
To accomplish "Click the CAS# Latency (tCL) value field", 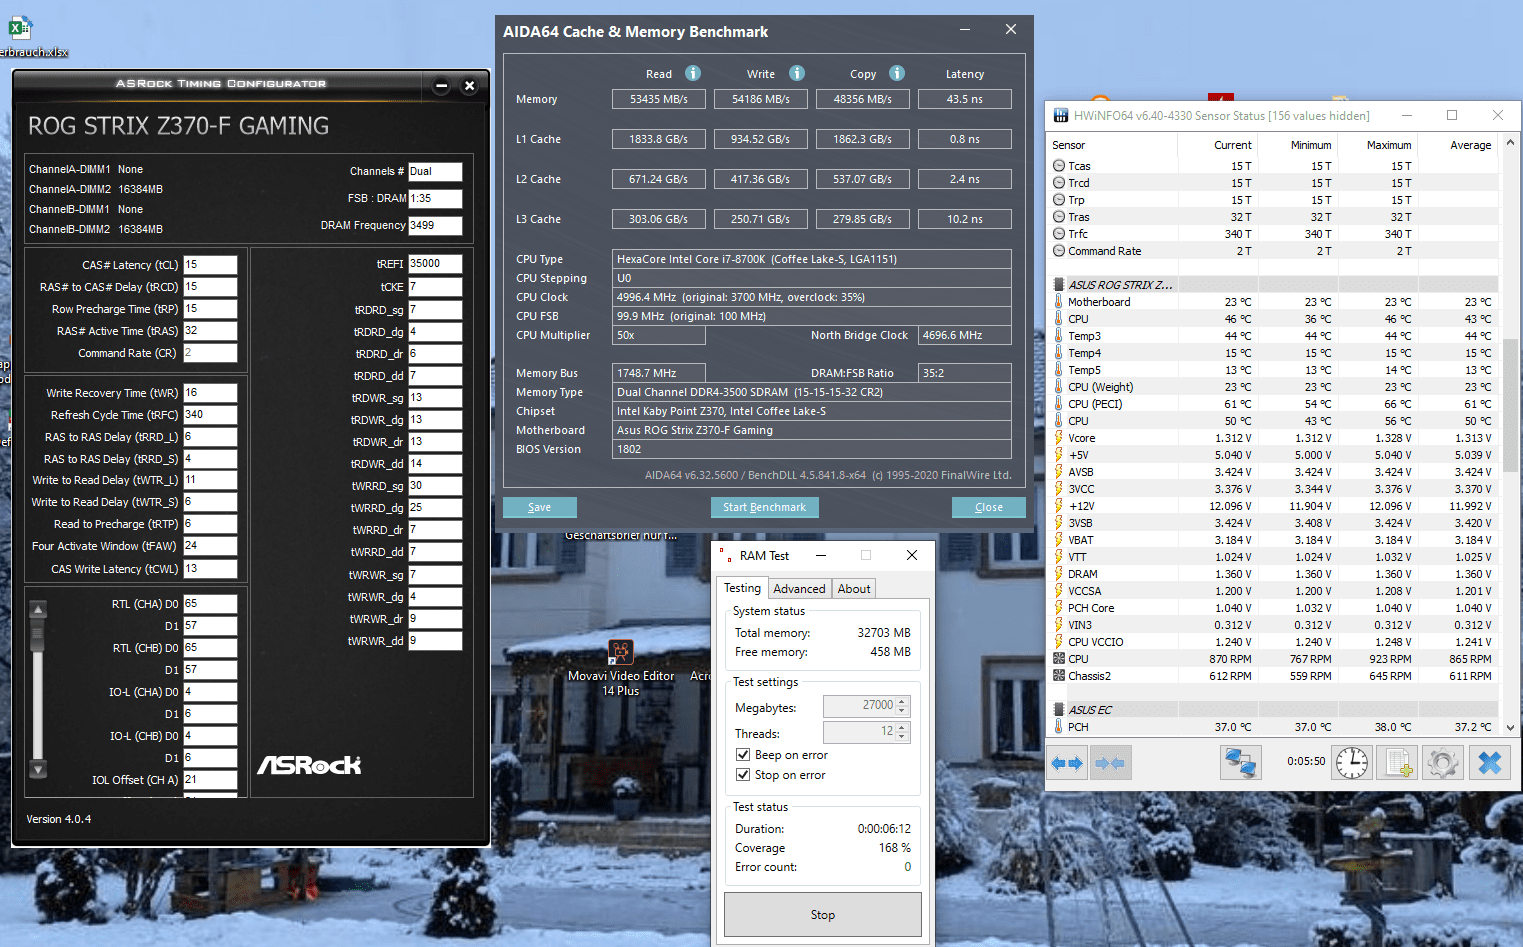I will pos(210,265).
